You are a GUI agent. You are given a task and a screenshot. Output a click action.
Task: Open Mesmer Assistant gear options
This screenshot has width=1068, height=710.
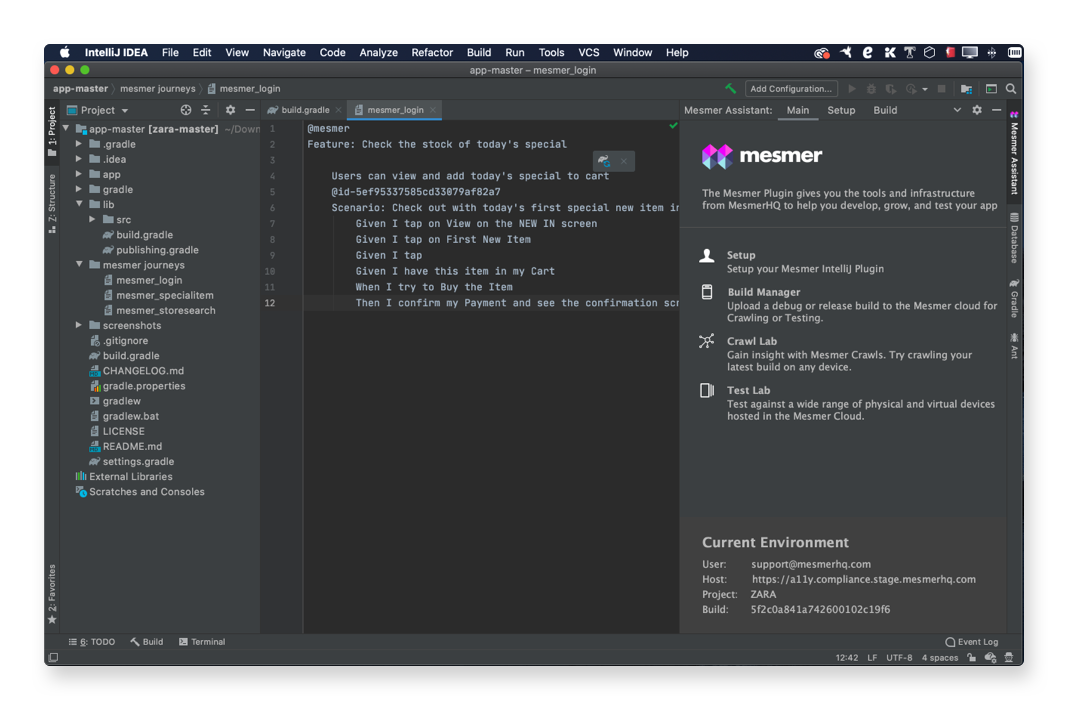[x=977, y=110]
